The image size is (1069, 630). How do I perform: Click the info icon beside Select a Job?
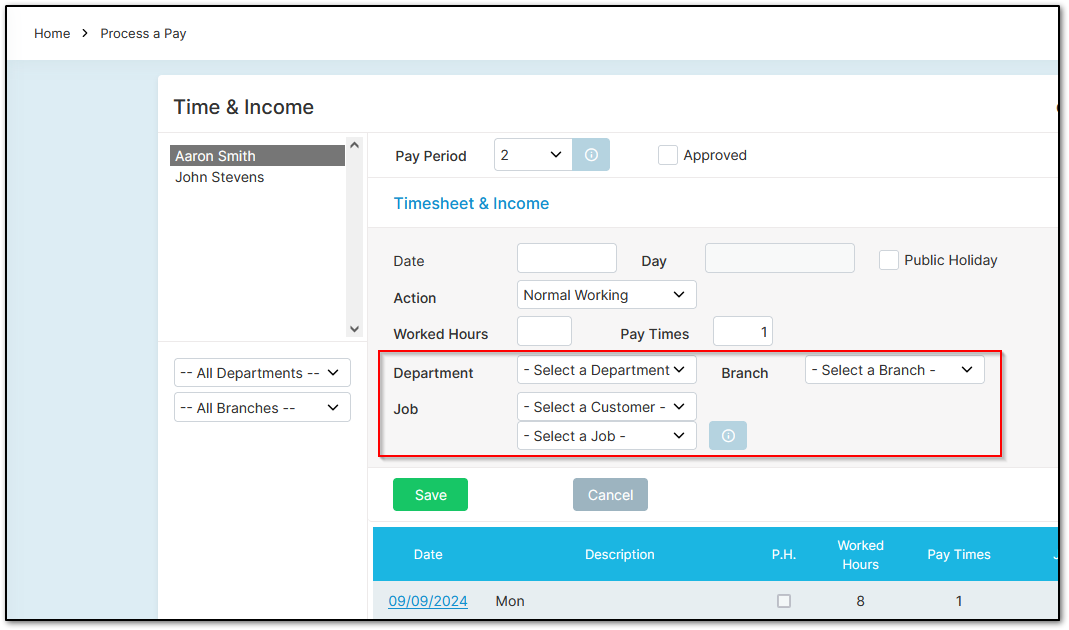click(727, 436)
